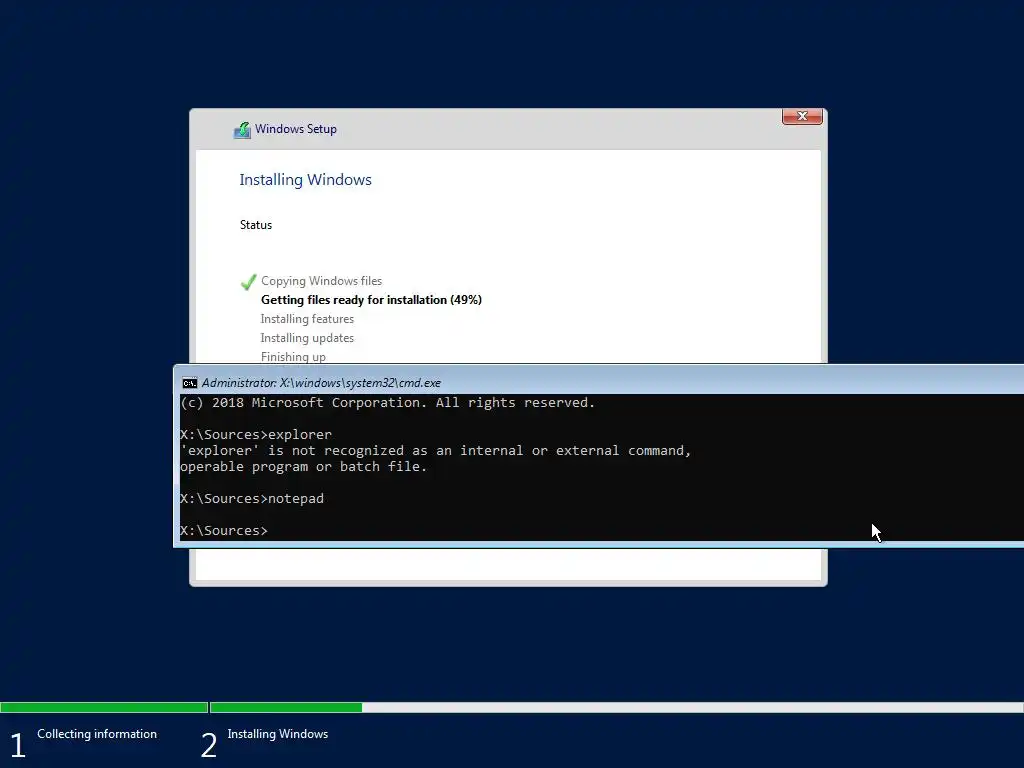Click the 'Windows Setup' title text
1024x768 pixels.
[296, 129]
